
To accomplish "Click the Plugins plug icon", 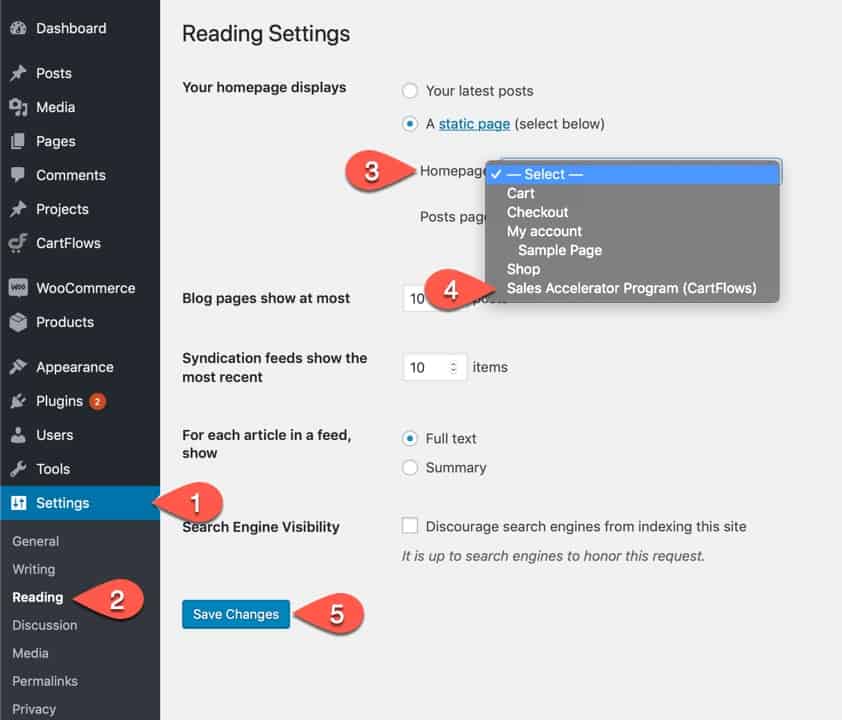I will (x=18, y=401).
